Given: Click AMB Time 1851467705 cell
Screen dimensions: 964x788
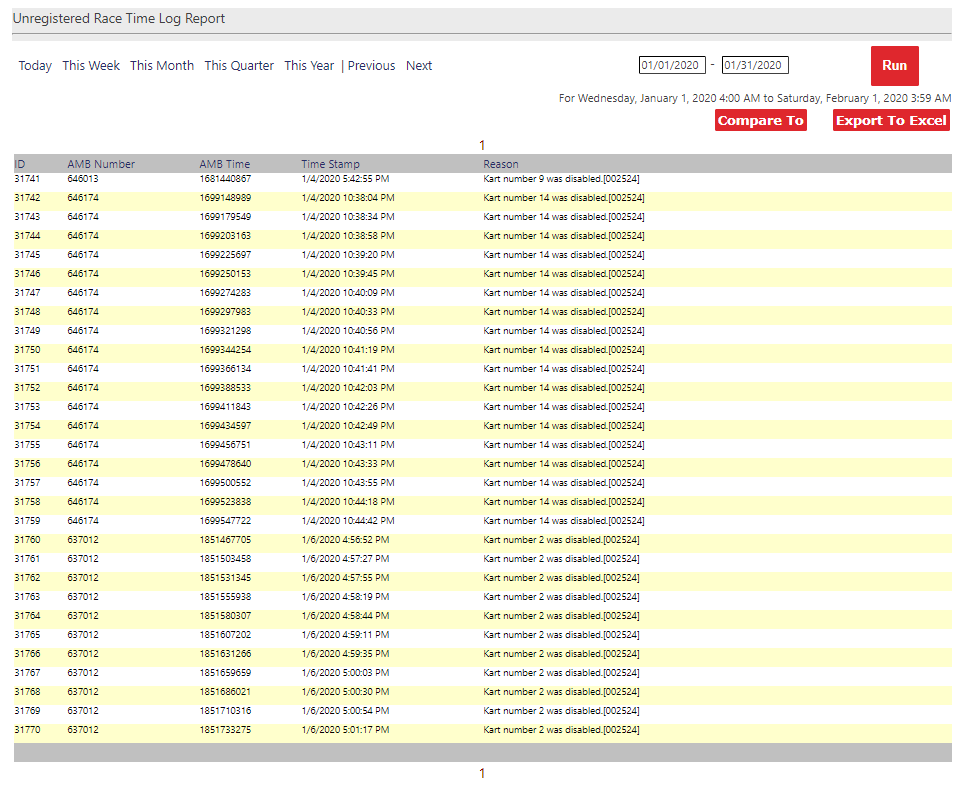Looking at the screenshot, I should click(x=225, y=541).
